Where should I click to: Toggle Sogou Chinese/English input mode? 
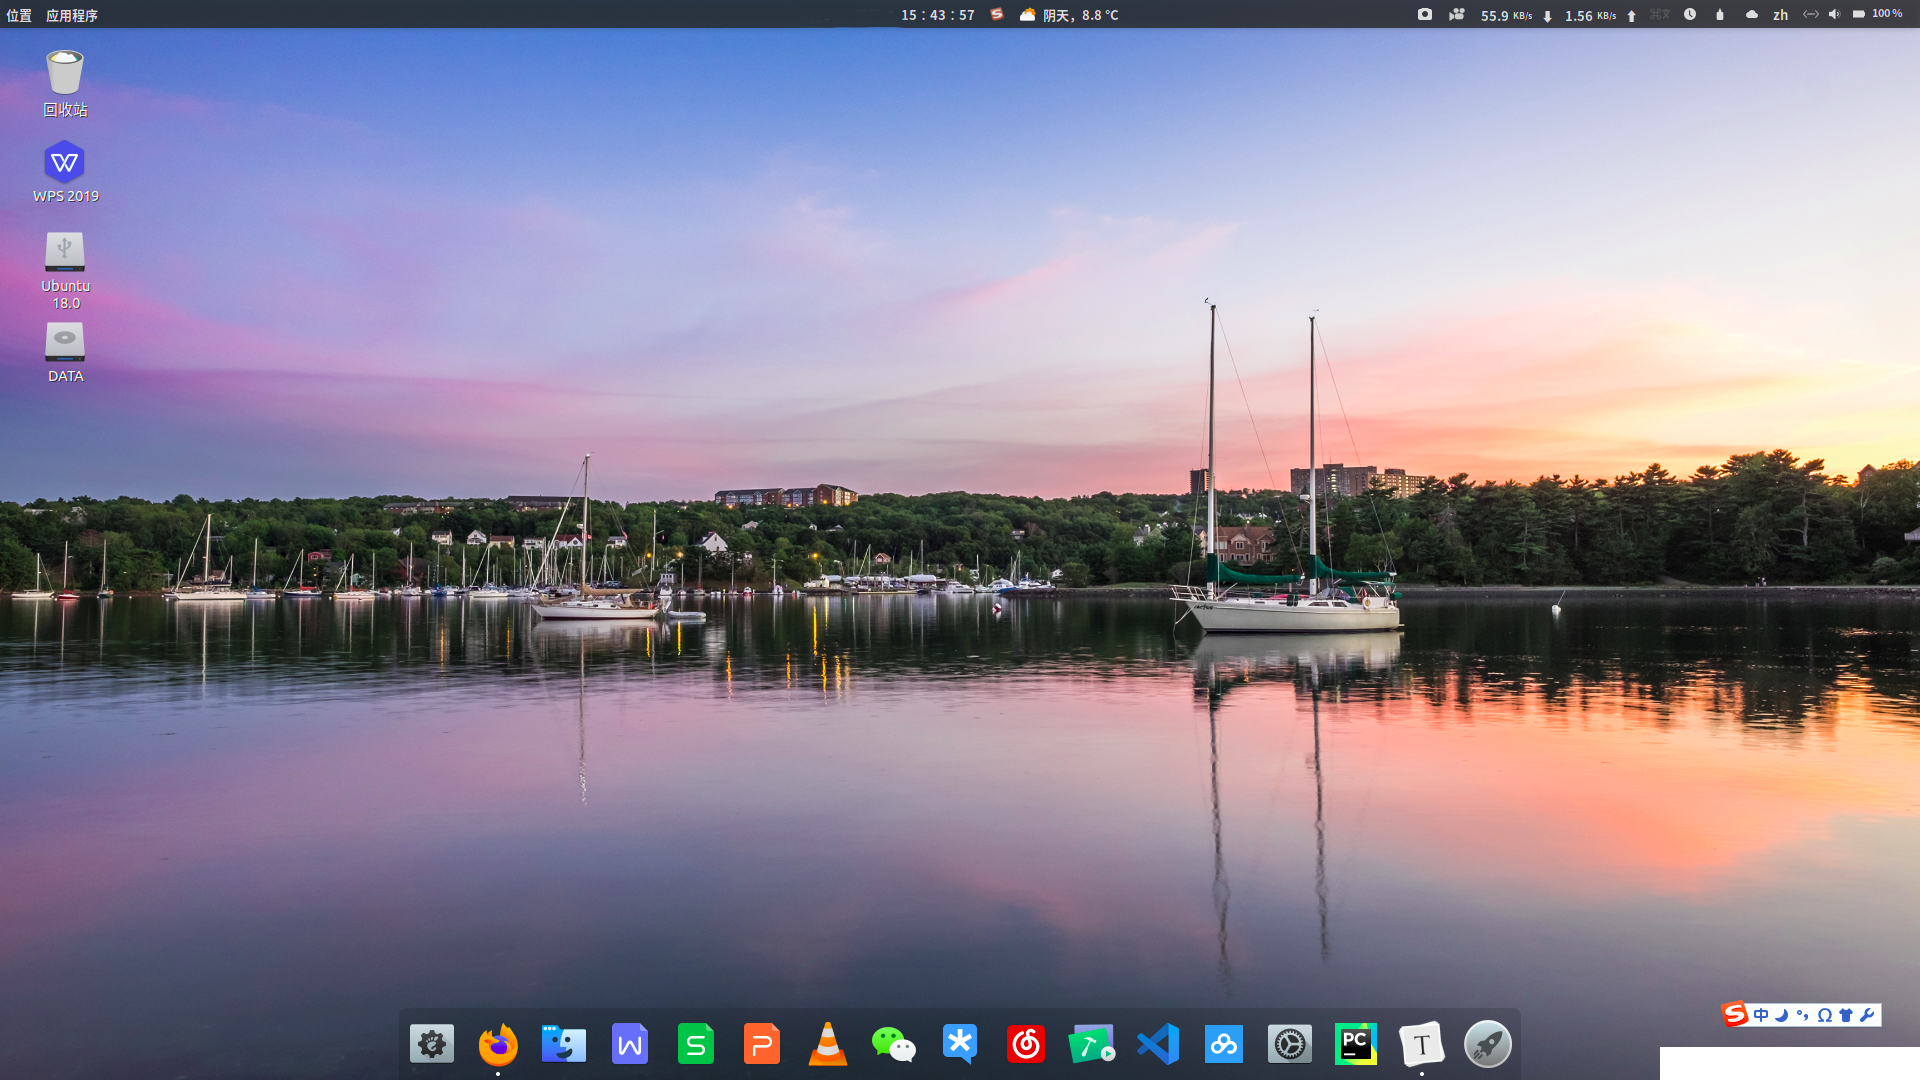coord(1761,1015)
